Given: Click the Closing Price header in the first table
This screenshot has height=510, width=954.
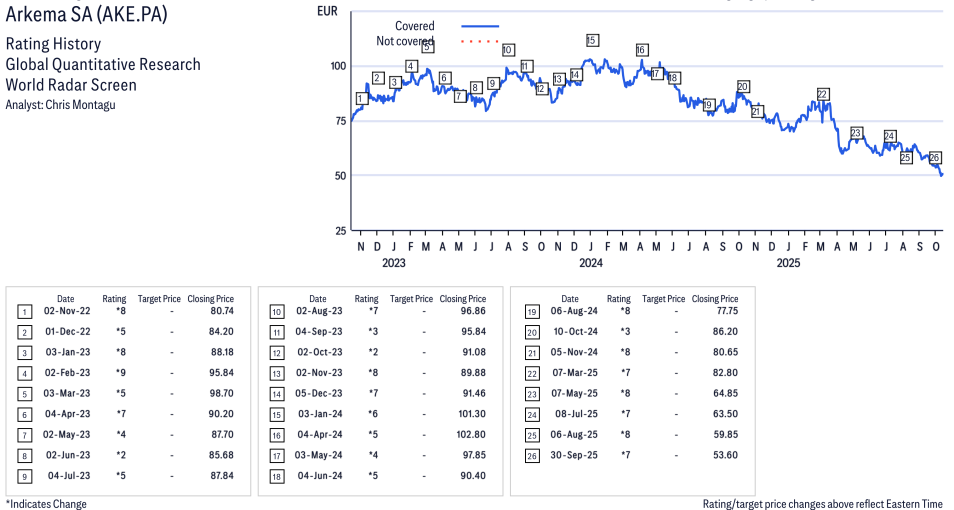Looking at the screenshot, I should point(210,299).
